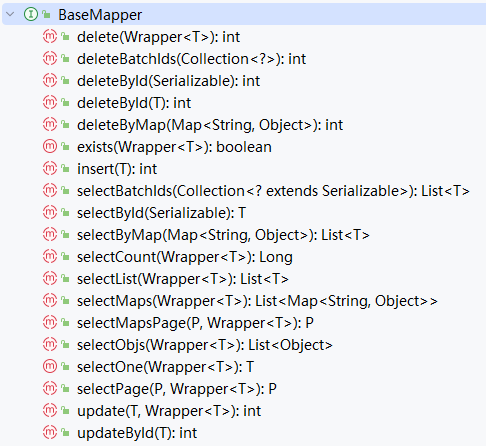This screenshot has height=446, width=486.
Task: Select selectList(Wrapper<T>) method
Action: pos(183,279)
